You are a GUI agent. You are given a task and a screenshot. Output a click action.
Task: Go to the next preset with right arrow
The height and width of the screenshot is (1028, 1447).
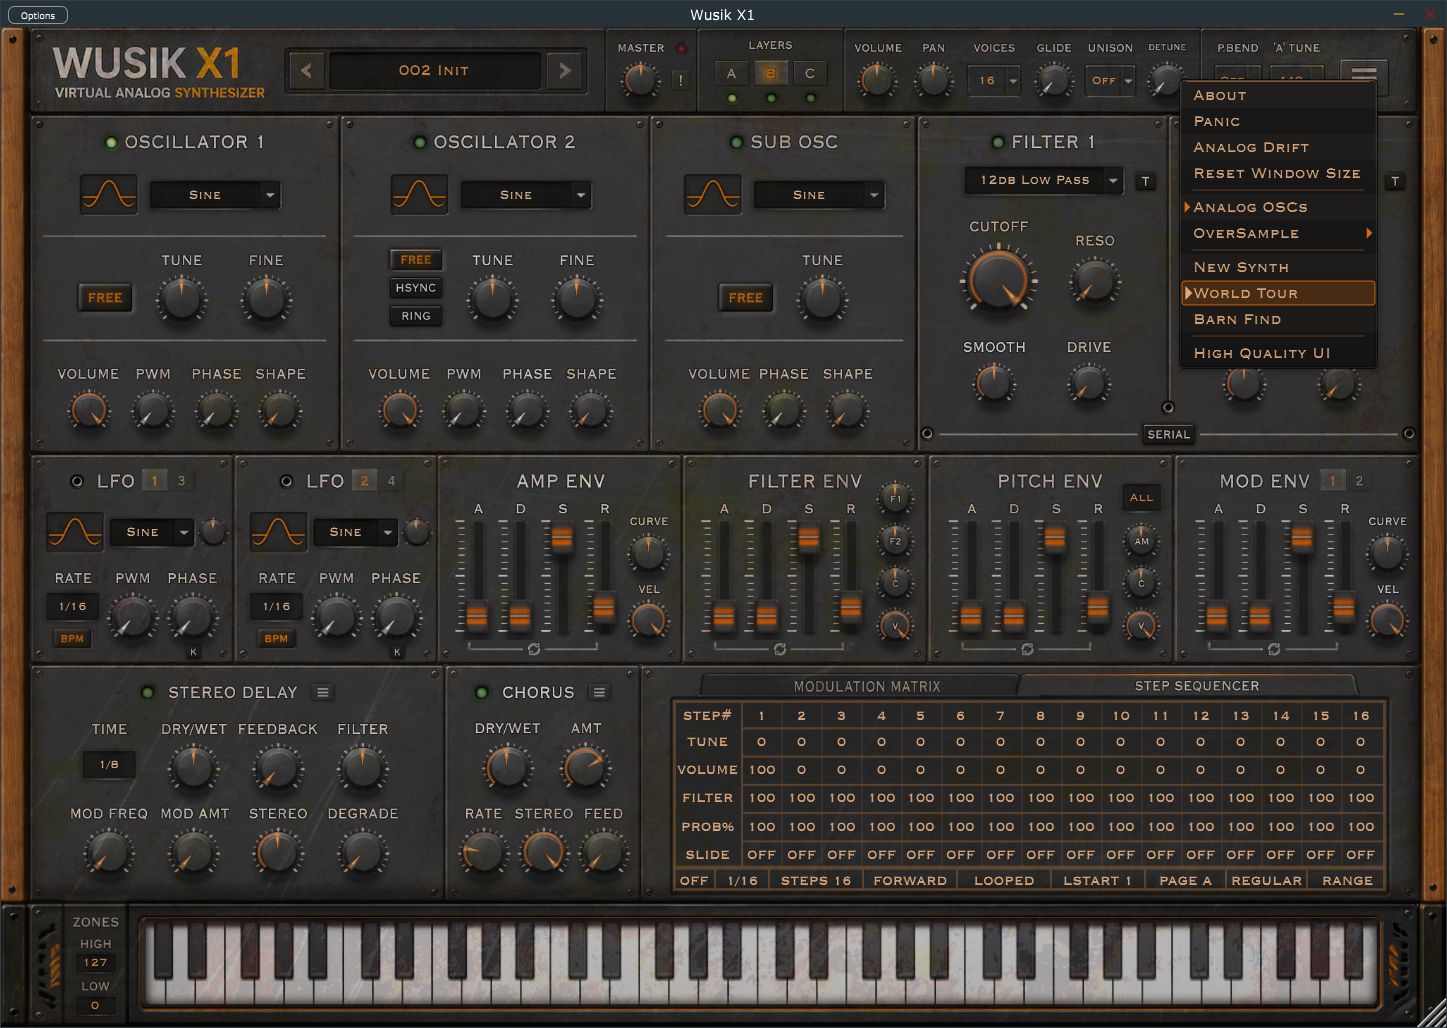coord(564,71)
